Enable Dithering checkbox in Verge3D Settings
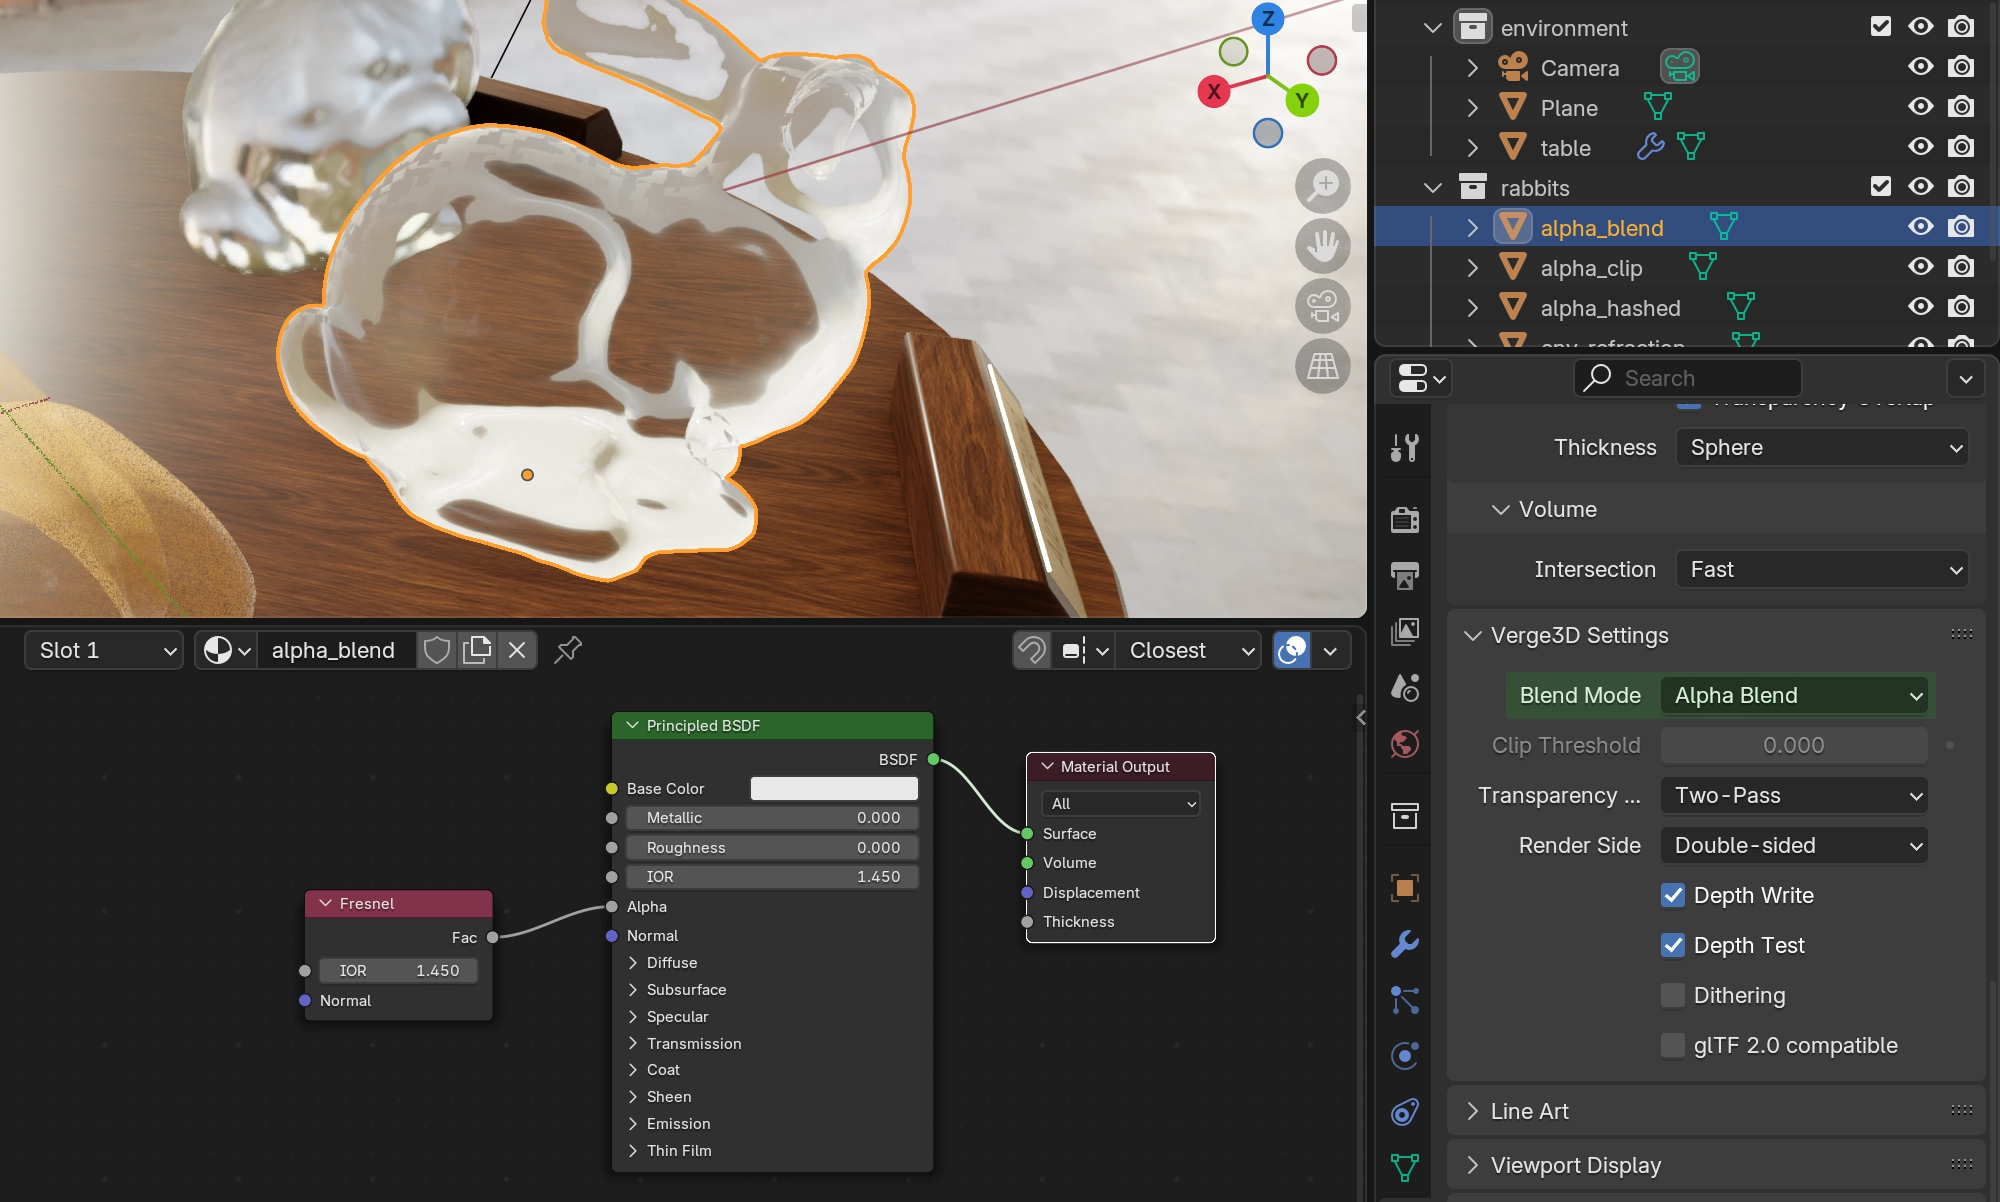Image resolution: width=2000 pixels, height=1202 pixels. coord(1671,995)
